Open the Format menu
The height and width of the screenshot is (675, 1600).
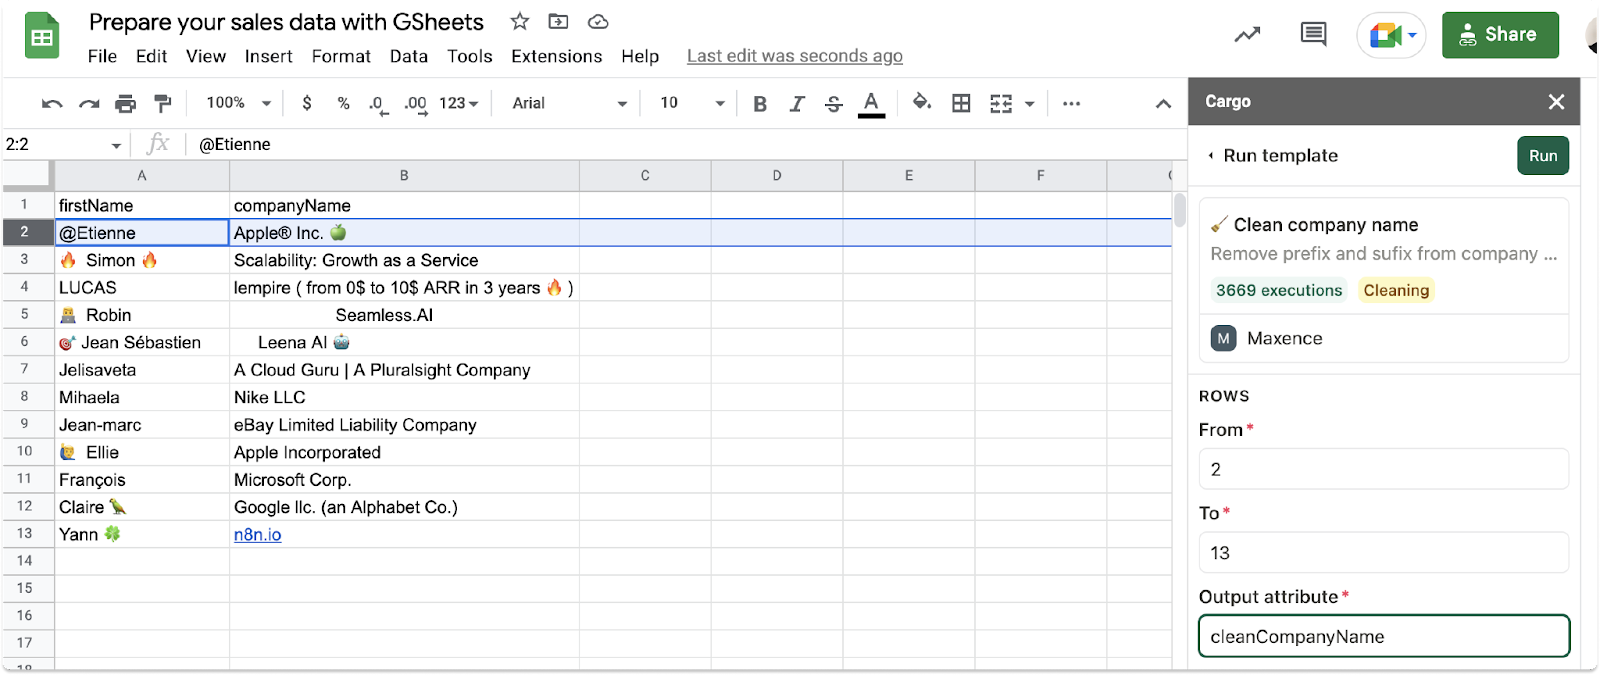[x=341, y=56]
